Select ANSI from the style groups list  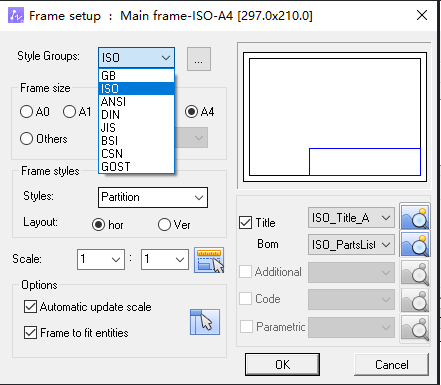point(136,102)
